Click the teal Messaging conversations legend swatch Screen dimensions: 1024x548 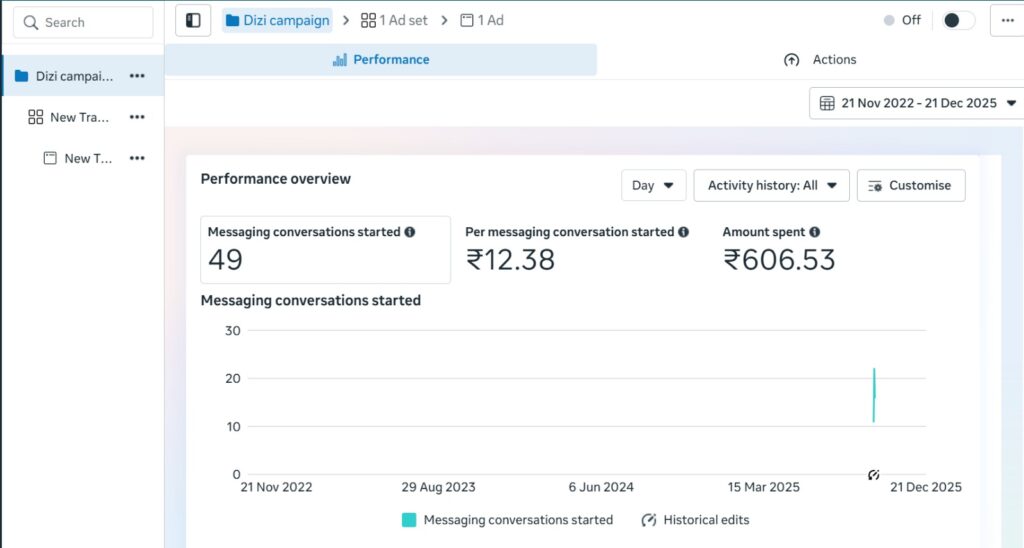click(x=409, y=520)
